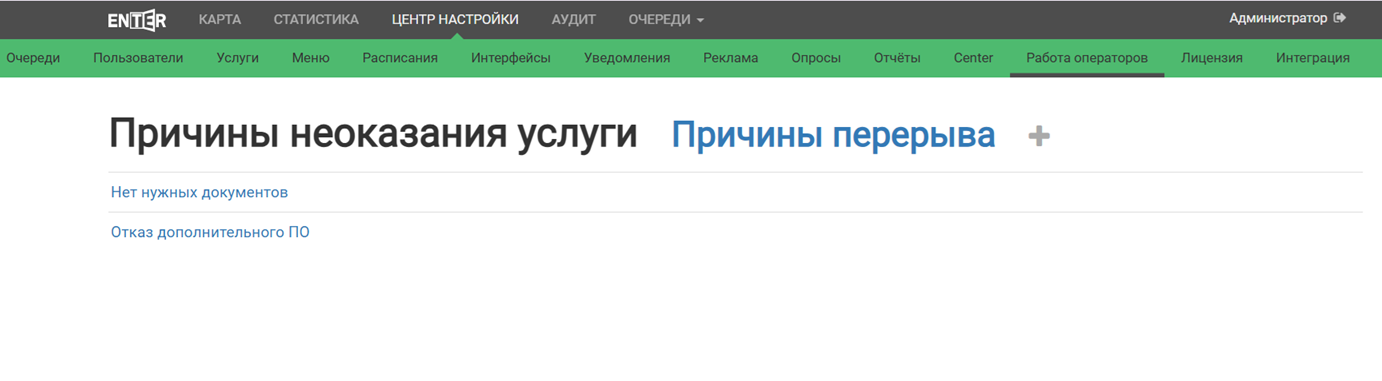Go to the Отчёты tab
The width and height of the screenshot is (1382, 381).
[897, 58]
